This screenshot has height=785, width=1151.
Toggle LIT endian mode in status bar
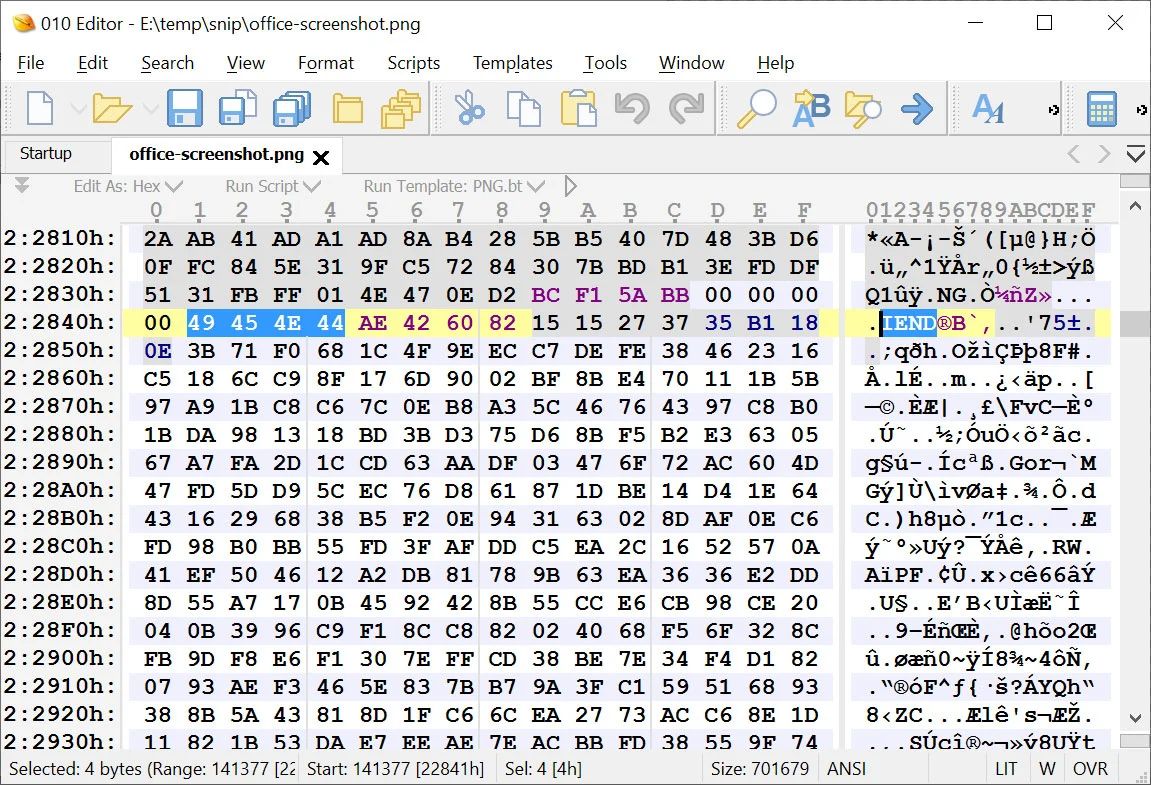tap(1005, 769)
